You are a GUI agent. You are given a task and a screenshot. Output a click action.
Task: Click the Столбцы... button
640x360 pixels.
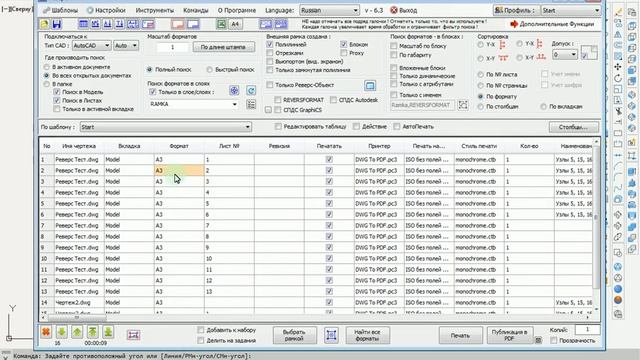573,127
